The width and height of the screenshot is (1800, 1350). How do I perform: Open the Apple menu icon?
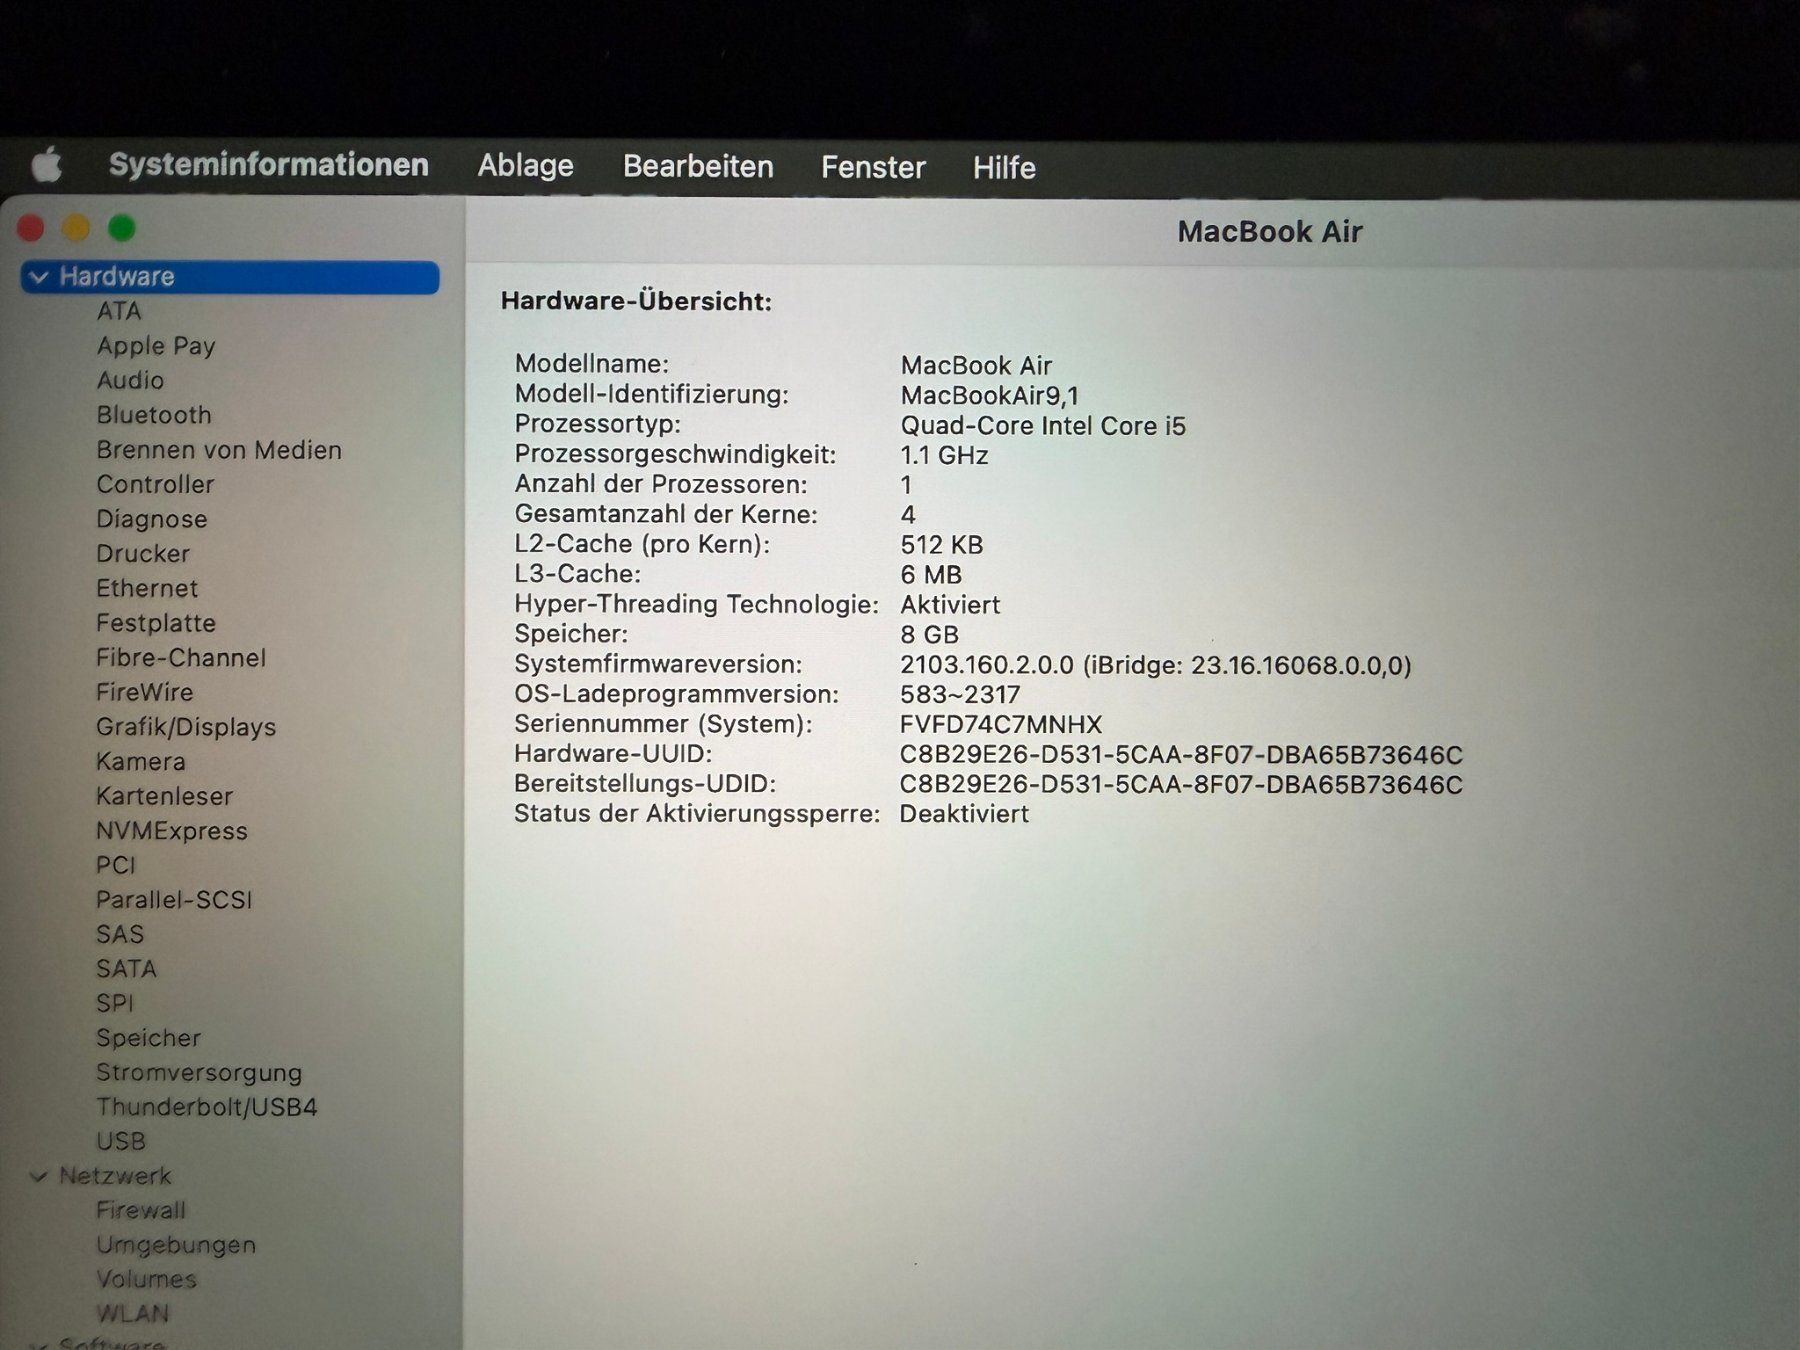tap(46, 165)
